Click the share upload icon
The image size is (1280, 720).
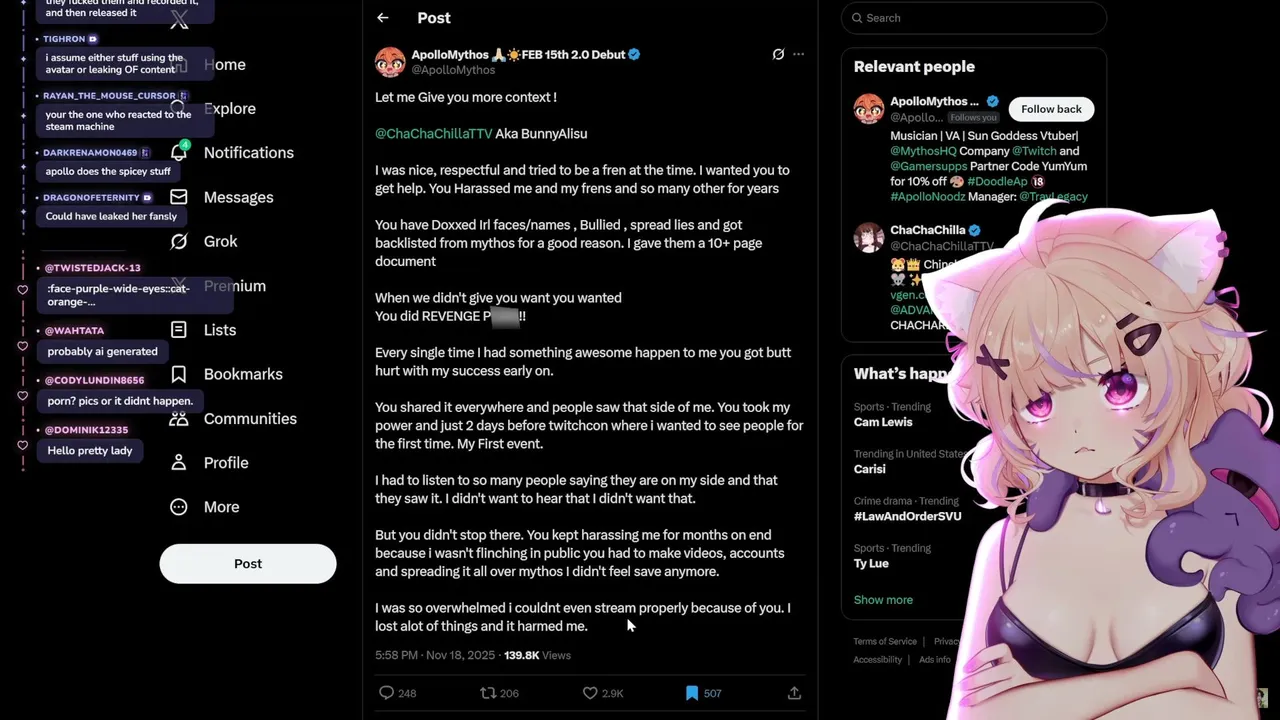click(x=794, y=693)
